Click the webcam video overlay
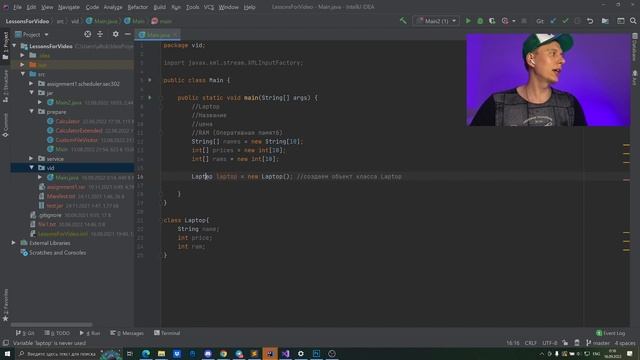Screen dimensions: 640x360 (x=548, y=80)
